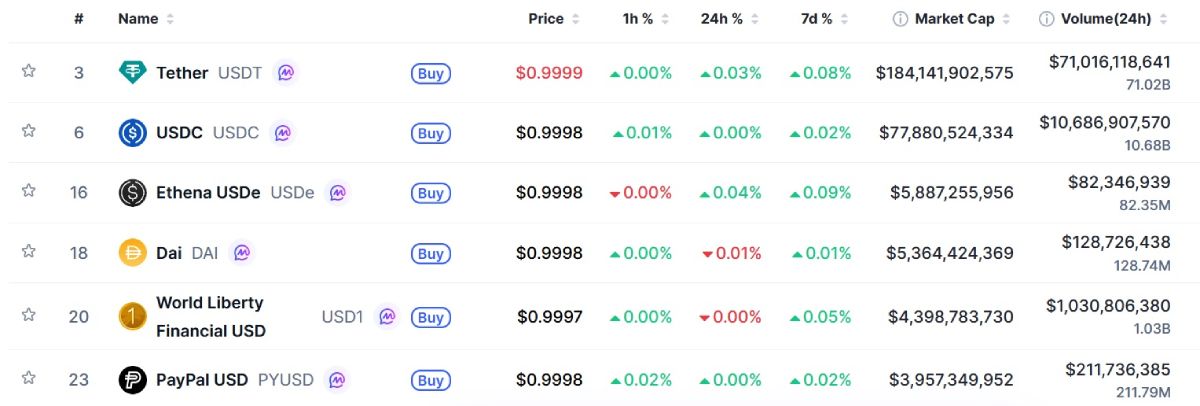This screenshot has width=1200, height=406.
Task: Star Tether to add to watchlist
Action: point(29,71)
